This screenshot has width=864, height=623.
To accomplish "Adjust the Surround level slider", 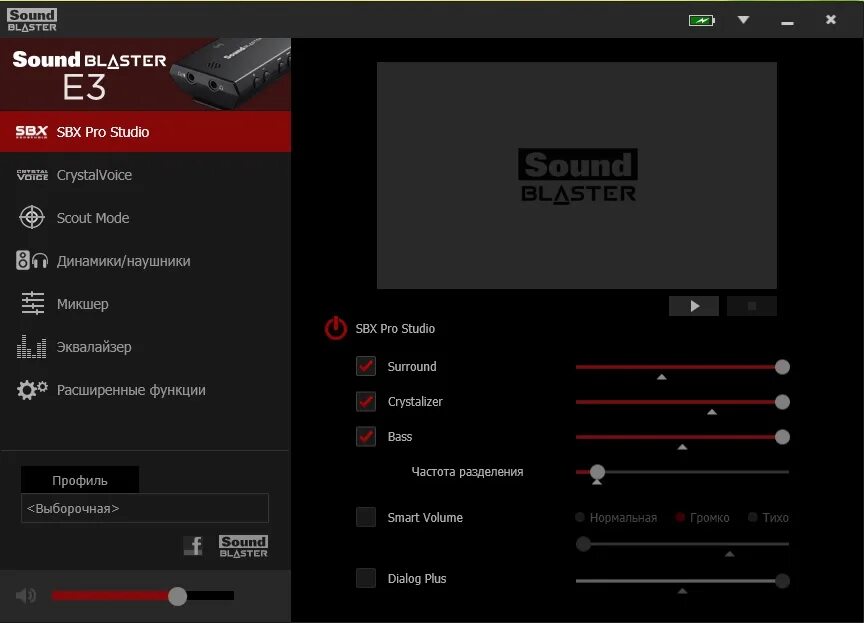I will pos(782,367).
